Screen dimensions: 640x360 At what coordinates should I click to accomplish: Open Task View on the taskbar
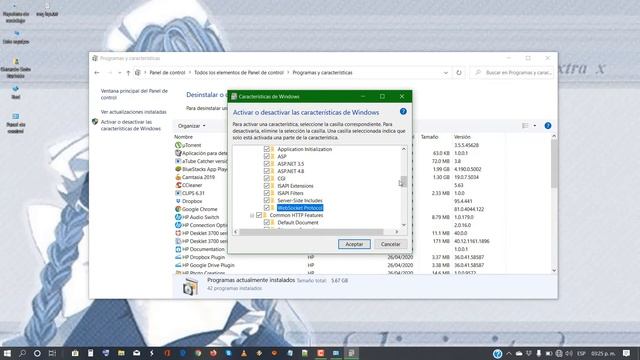coord(52,353)
